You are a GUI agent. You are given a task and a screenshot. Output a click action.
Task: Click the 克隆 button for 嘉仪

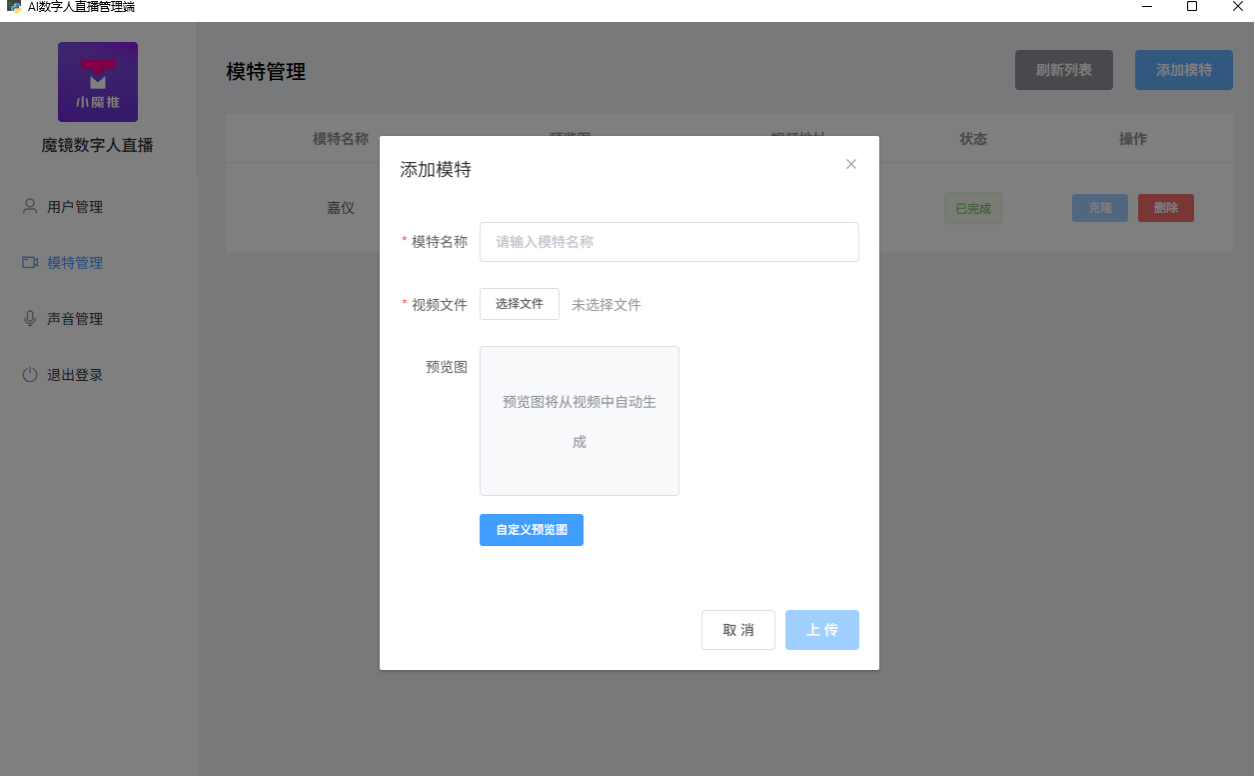(1099, 208)
